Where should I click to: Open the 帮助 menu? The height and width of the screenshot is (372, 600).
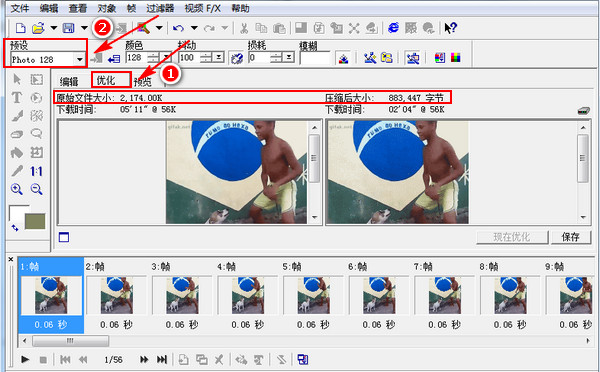tap(240, 8)
